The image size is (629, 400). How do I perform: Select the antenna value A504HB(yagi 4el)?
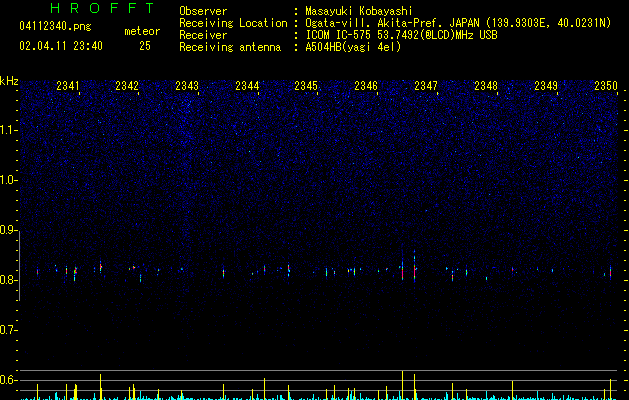pos(353,47)
